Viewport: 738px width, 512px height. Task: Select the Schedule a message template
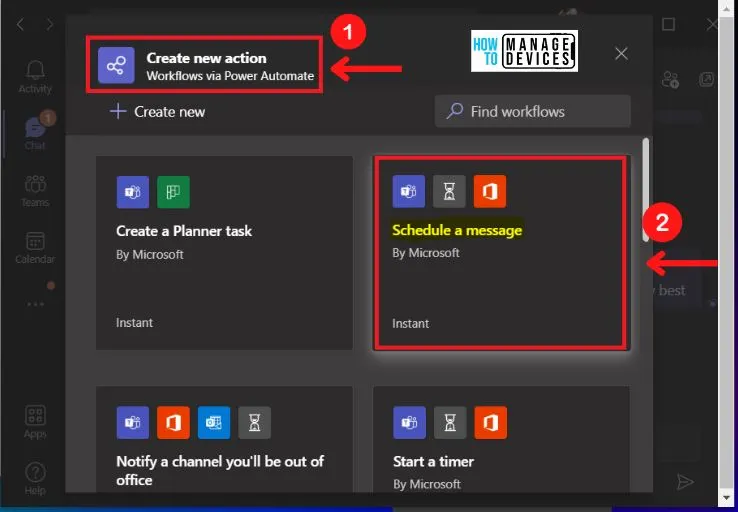[502, 253]
